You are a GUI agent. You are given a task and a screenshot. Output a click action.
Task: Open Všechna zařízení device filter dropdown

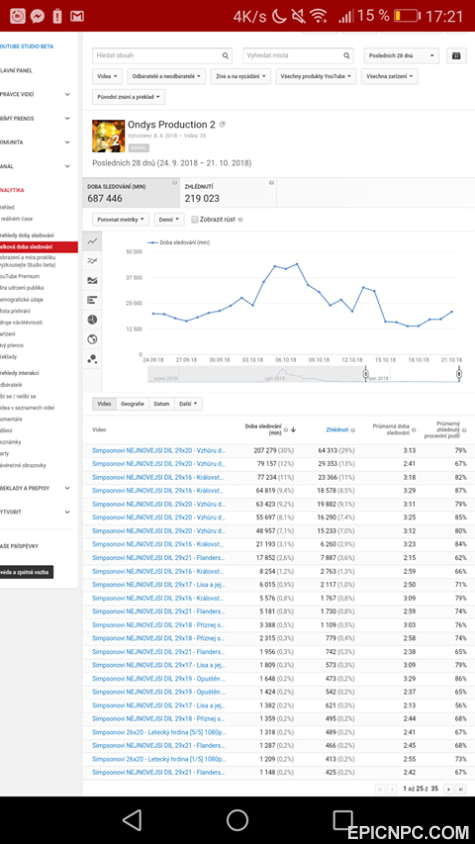(389, 76)
